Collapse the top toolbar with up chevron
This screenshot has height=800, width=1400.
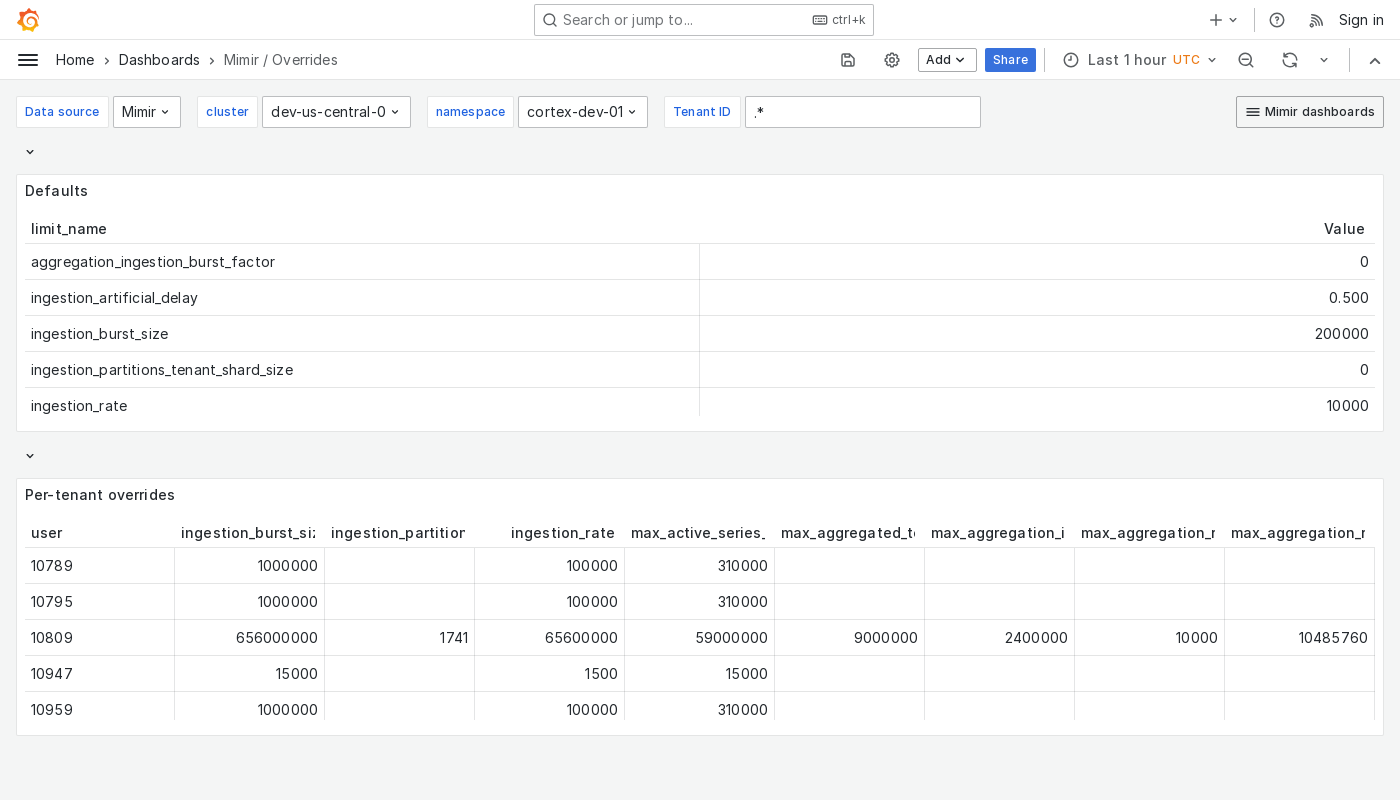[1375, 60]
